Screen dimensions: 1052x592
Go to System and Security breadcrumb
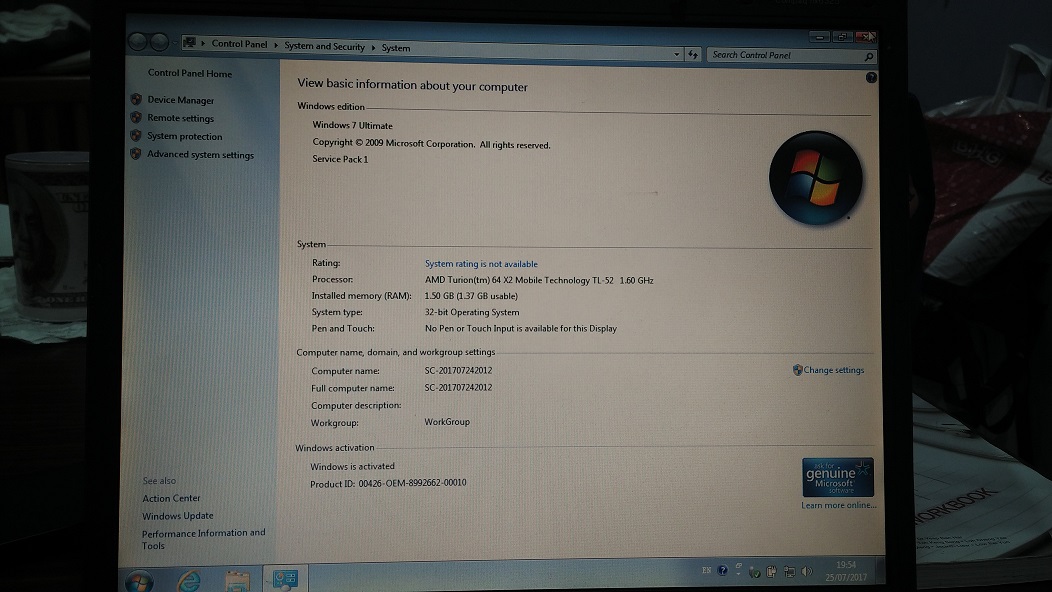pos(324,46)
